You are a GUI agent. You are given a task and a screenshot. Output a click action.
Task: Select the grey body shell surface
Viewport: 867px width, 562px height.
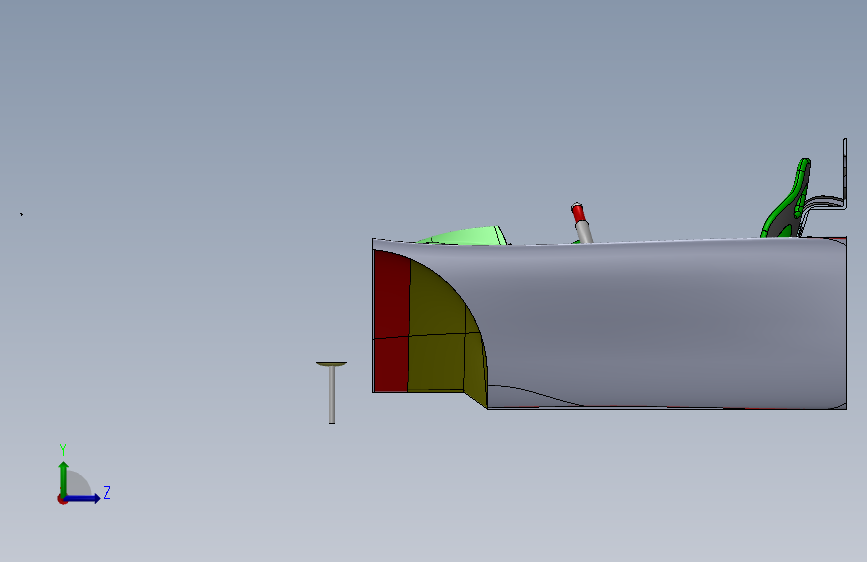pos(664,324)
